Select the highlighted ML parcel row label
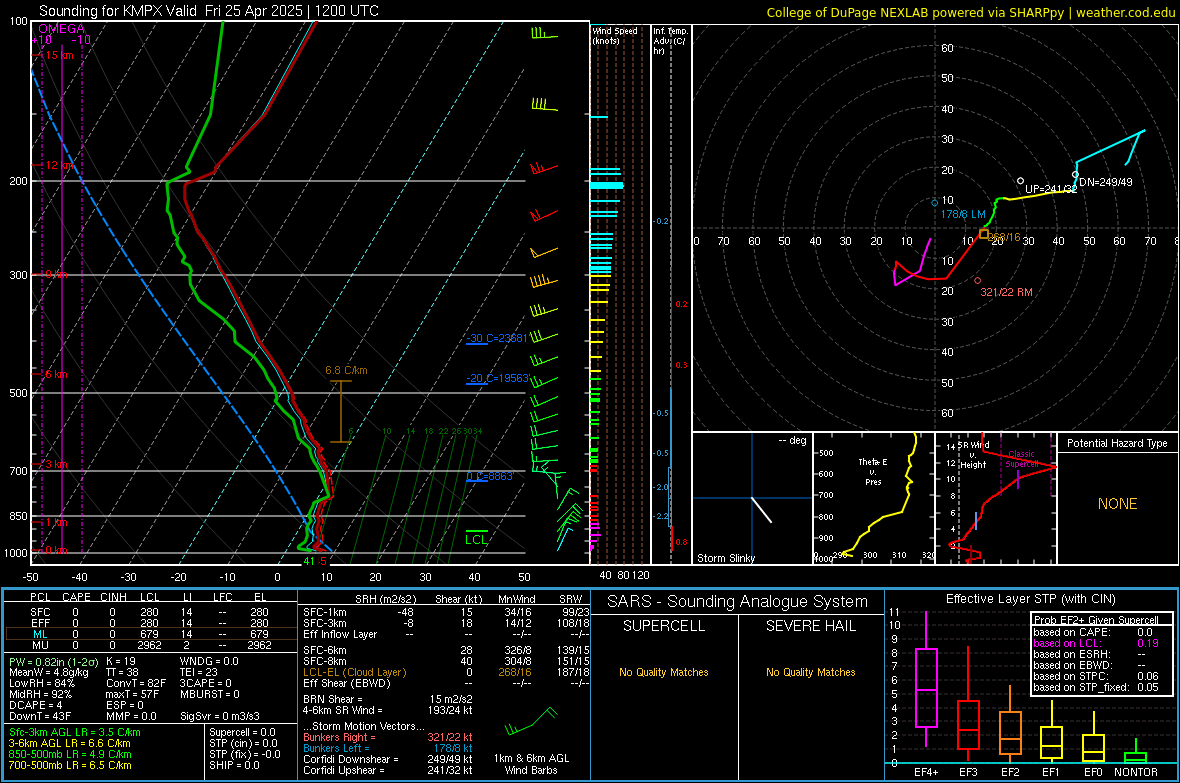1180x783 pixels. [40, 634]
